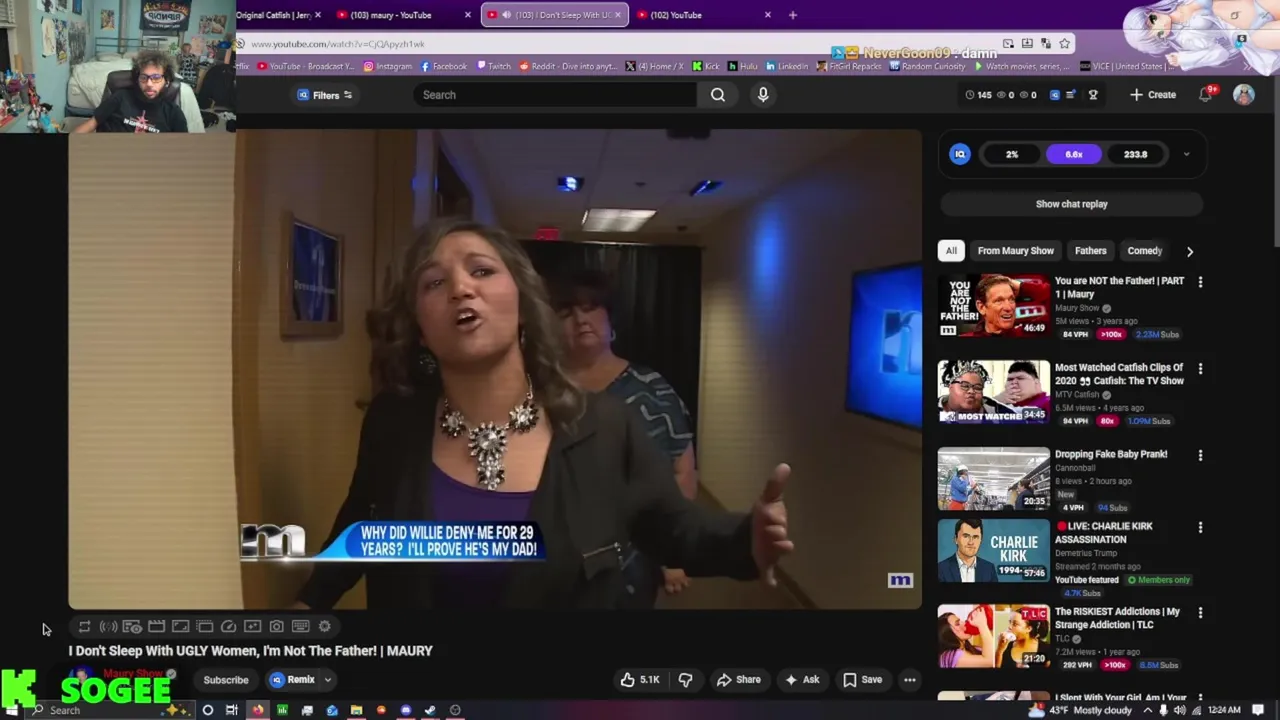
Task: Open Dropping Fake Baby Prank thumbnail
Action: (993, 479)
